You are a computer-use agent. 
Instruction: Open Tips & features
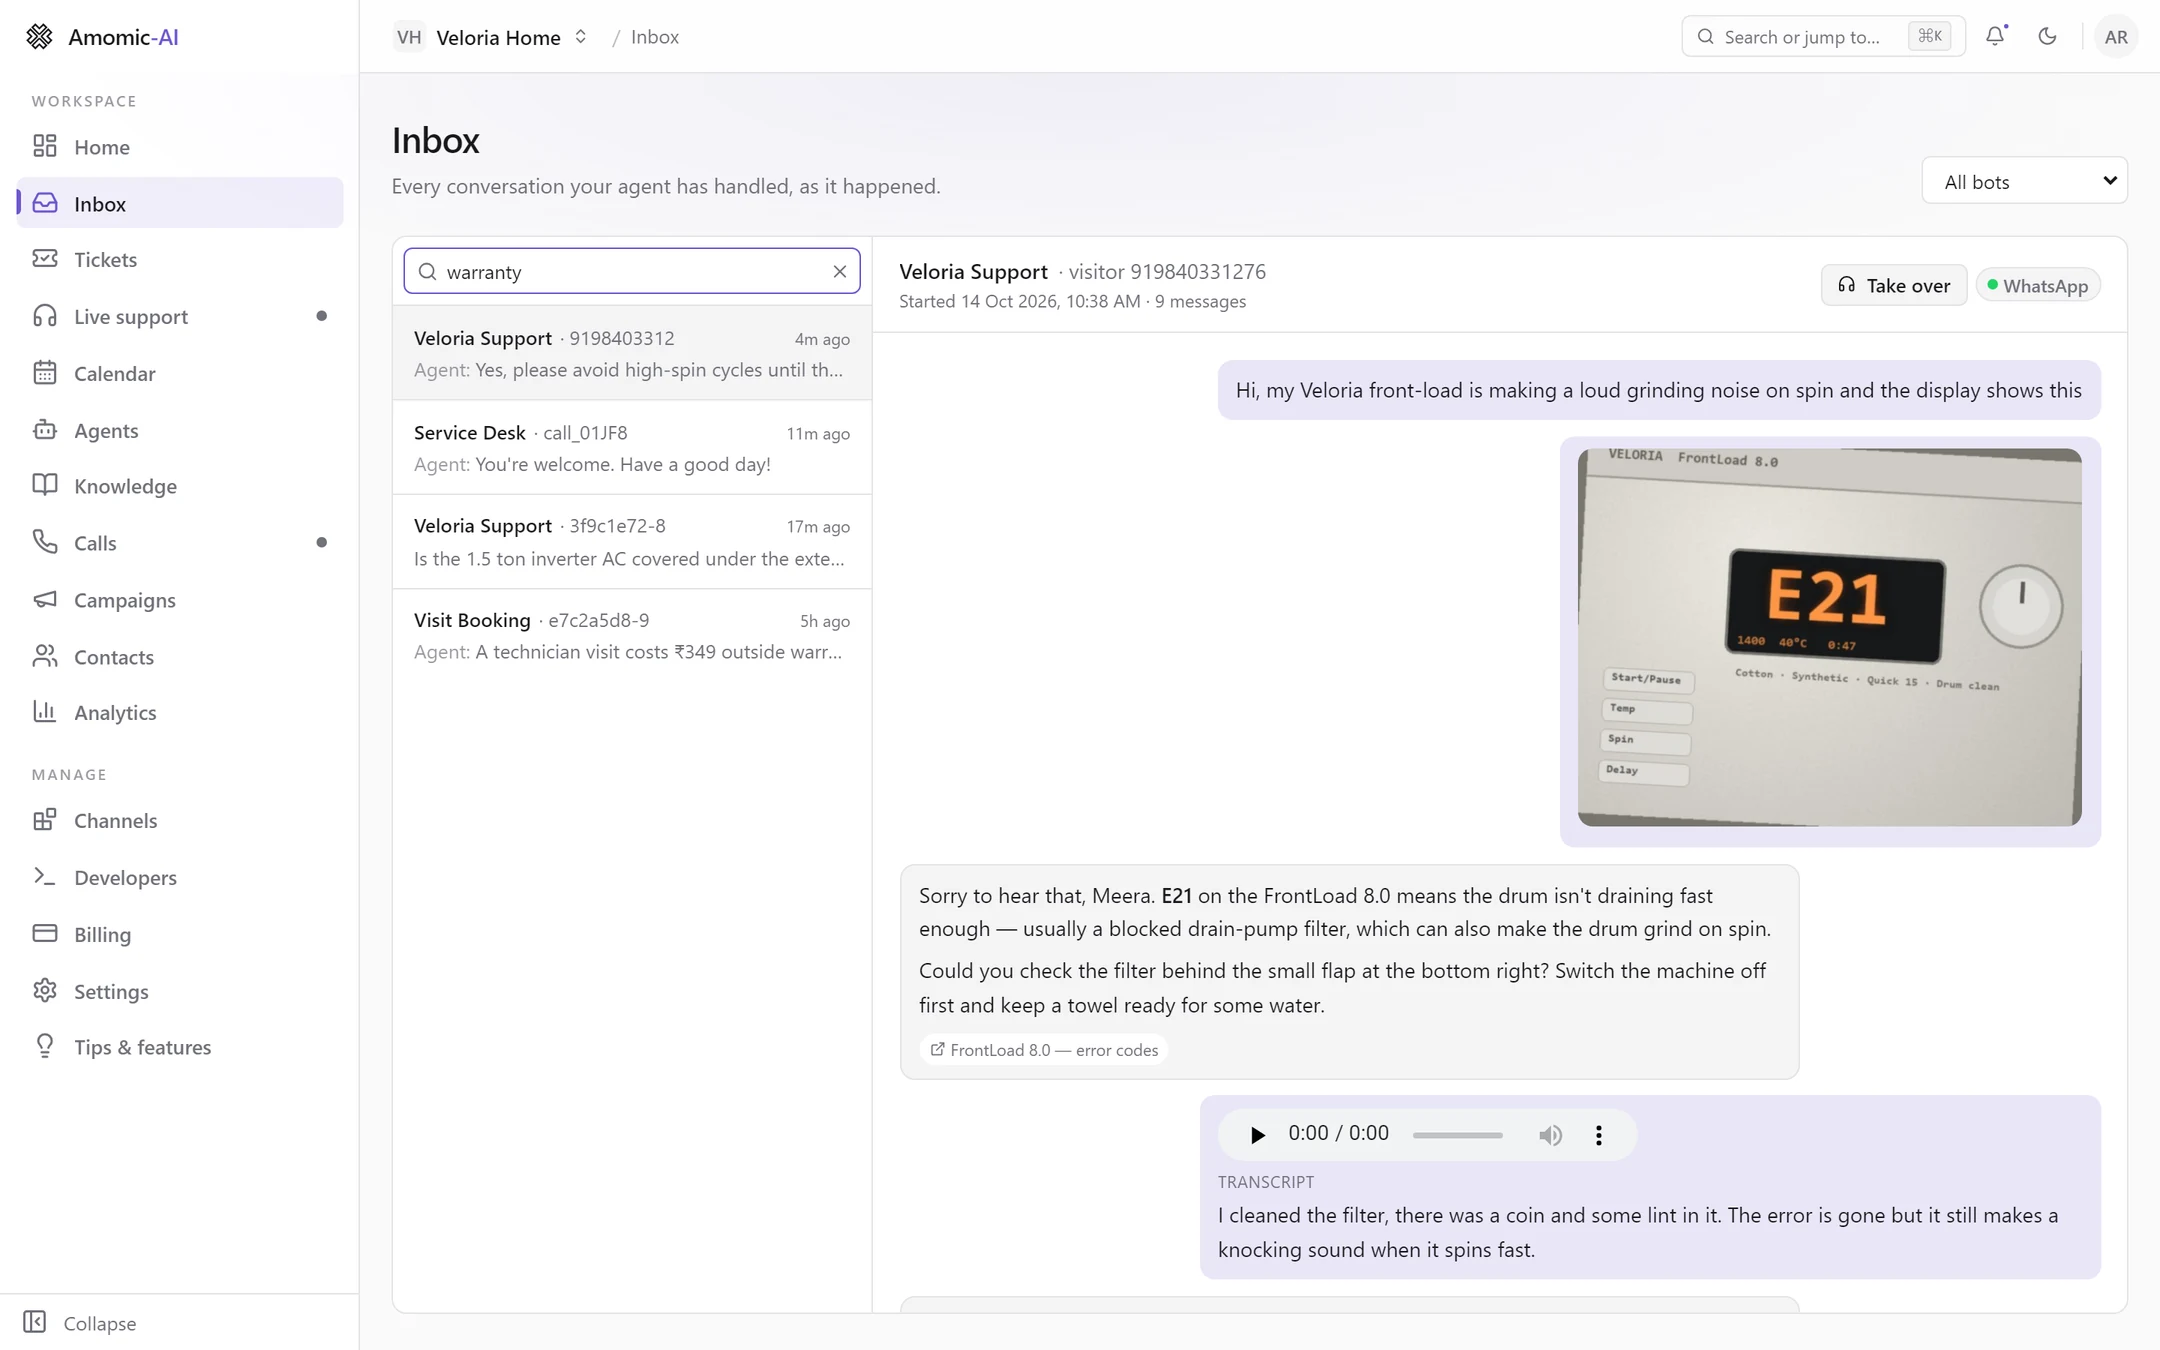tap(180, 1047)
